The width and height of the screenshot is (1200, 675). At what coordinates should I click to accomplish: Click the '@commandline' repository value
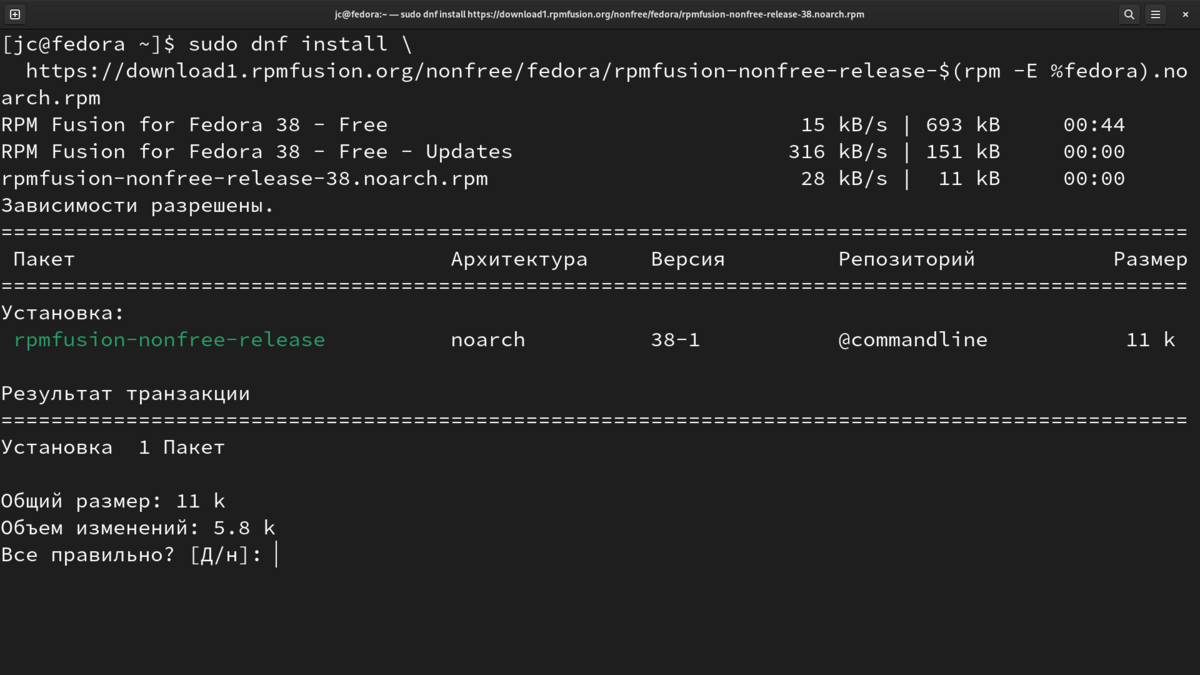pos(913,340)
